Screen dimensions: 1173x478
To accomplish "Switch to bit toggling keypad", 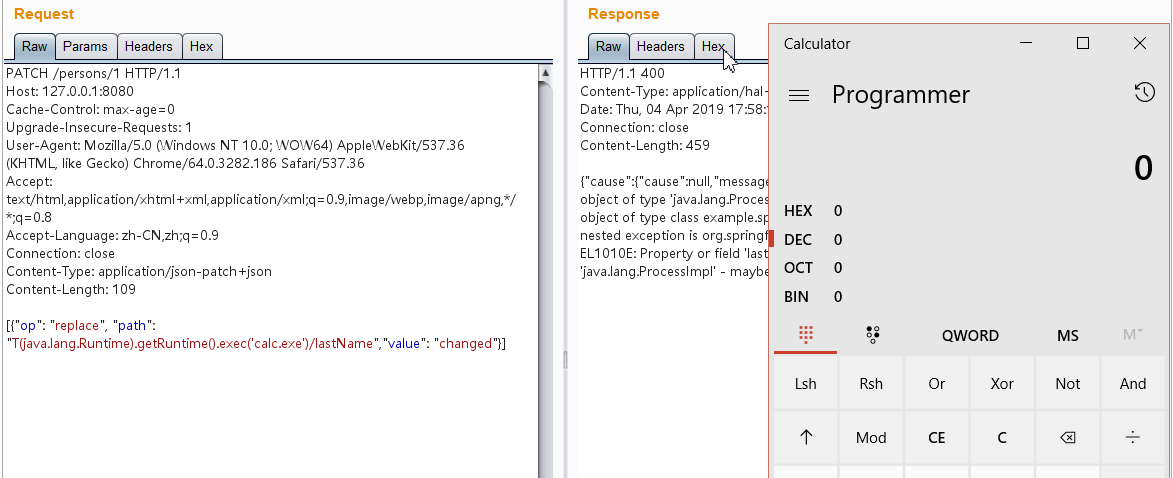I will tap(871, 336).
